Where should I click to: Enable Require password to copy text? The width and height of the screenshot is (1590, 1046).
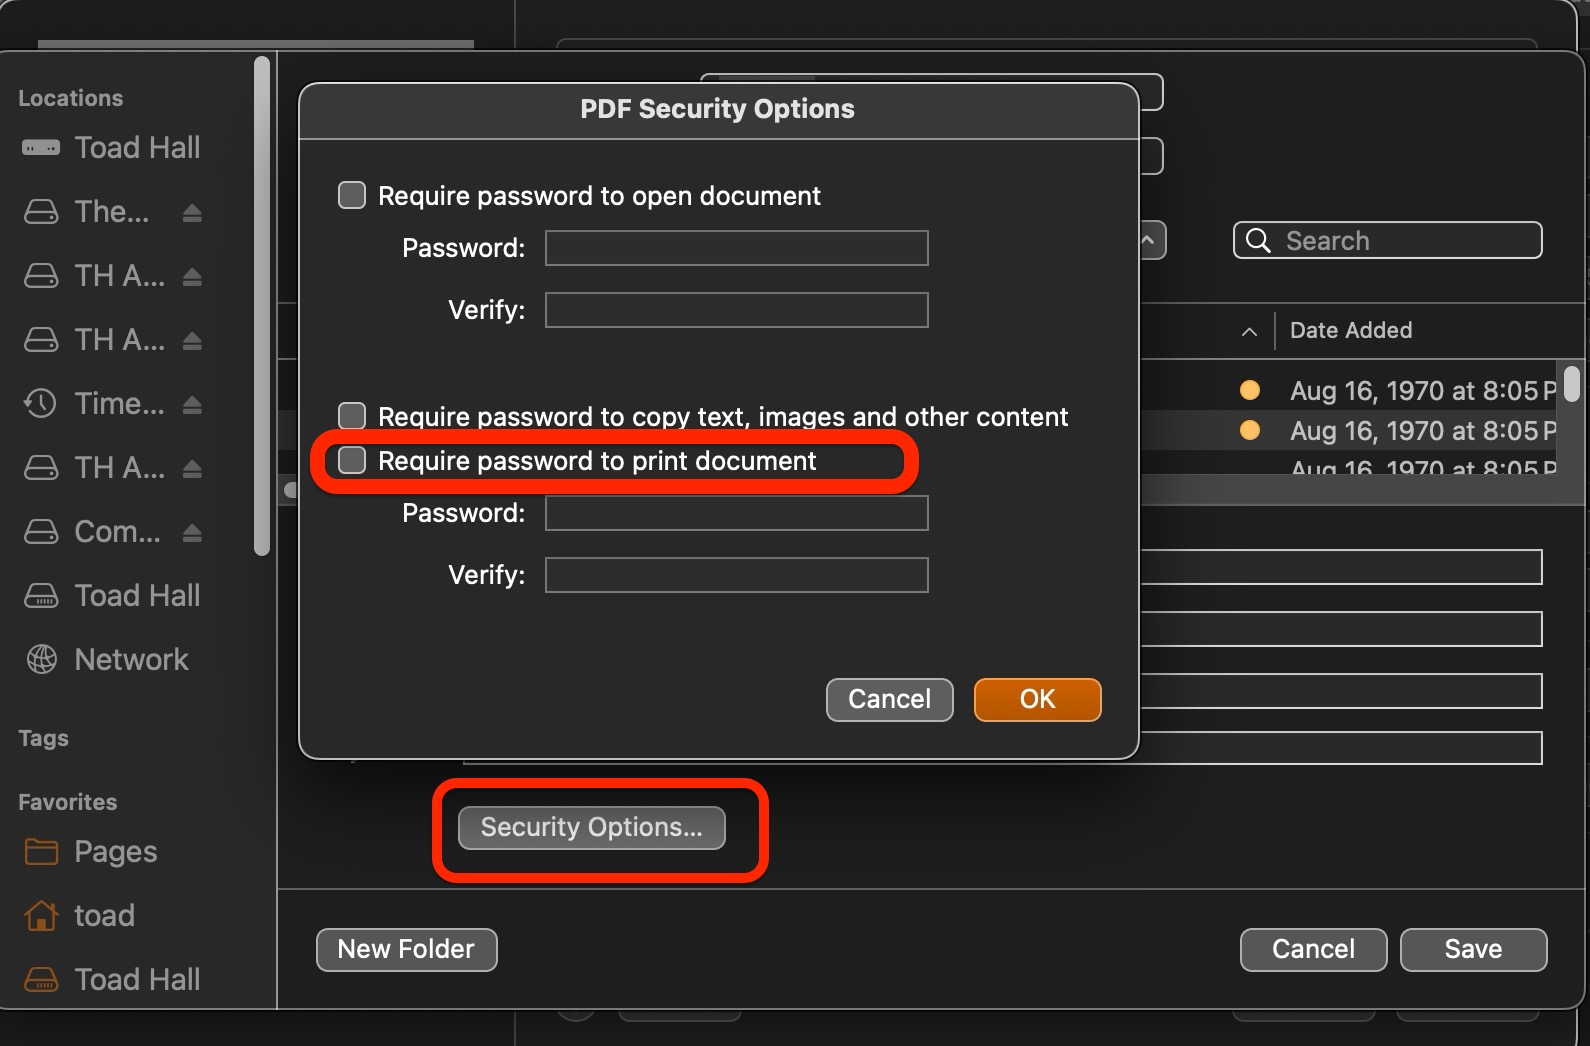tap(352, 415)
